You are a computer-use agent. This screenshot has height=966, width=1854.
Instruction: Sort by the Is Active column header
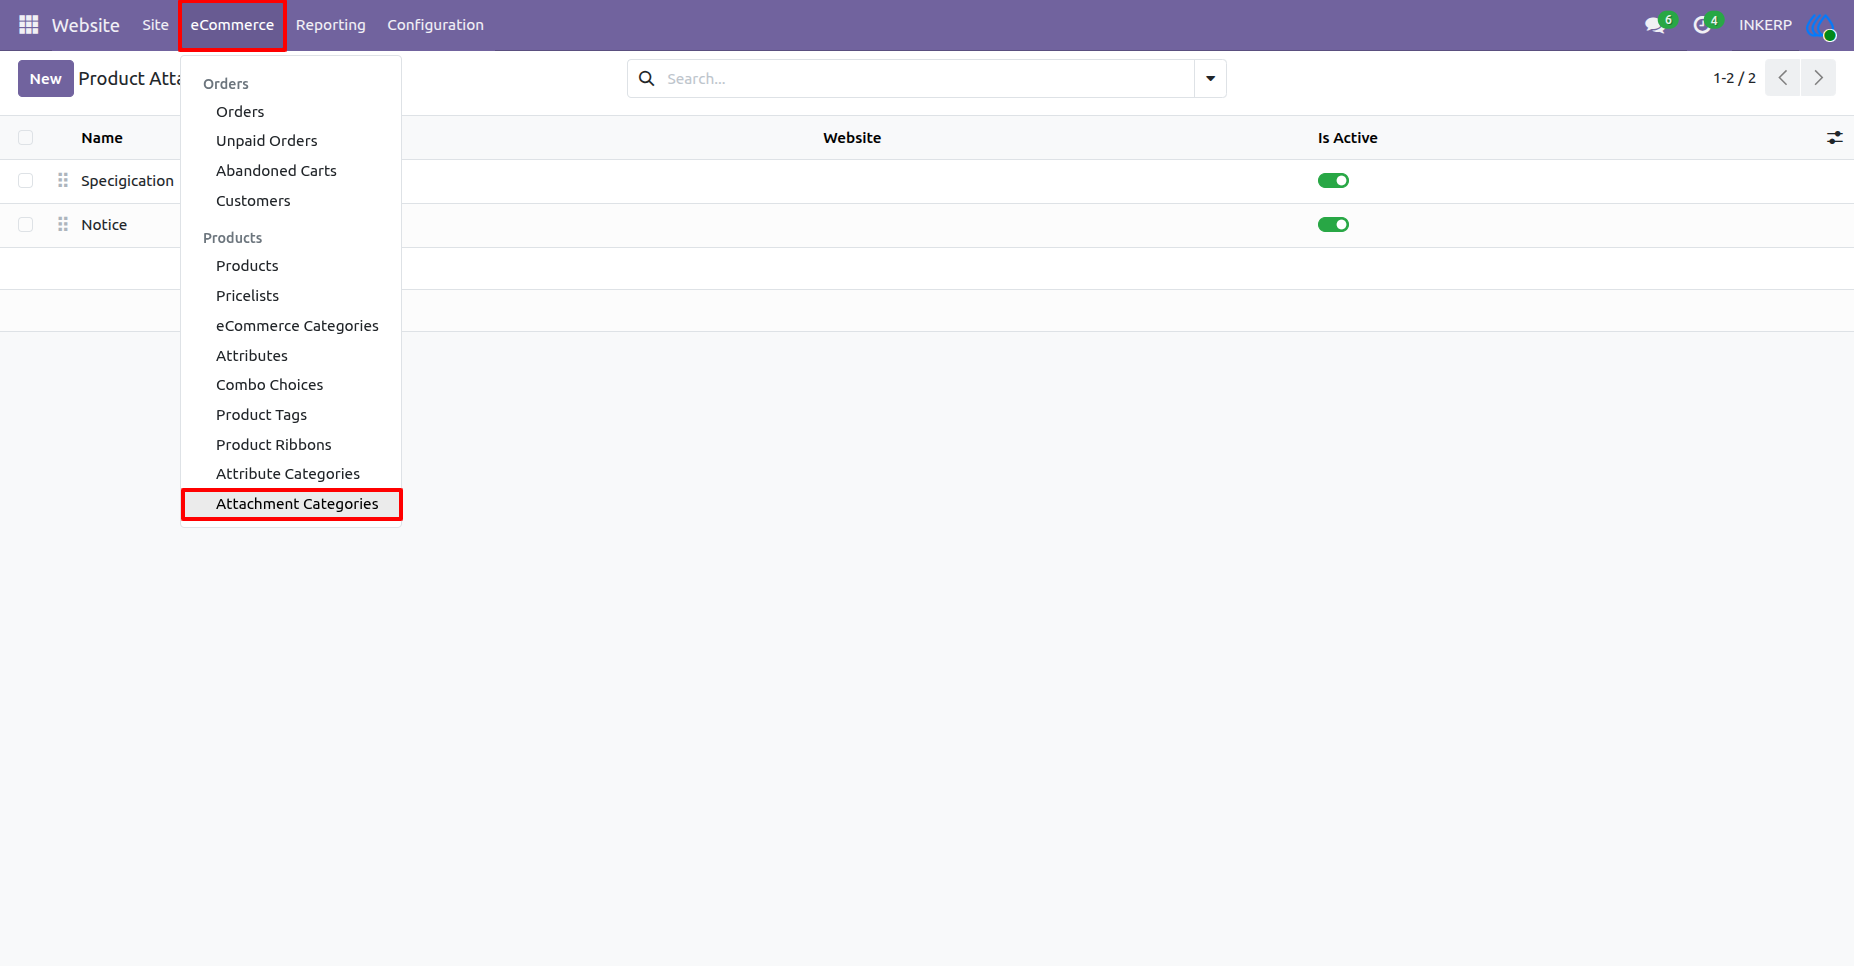(x=1347, y=138)
